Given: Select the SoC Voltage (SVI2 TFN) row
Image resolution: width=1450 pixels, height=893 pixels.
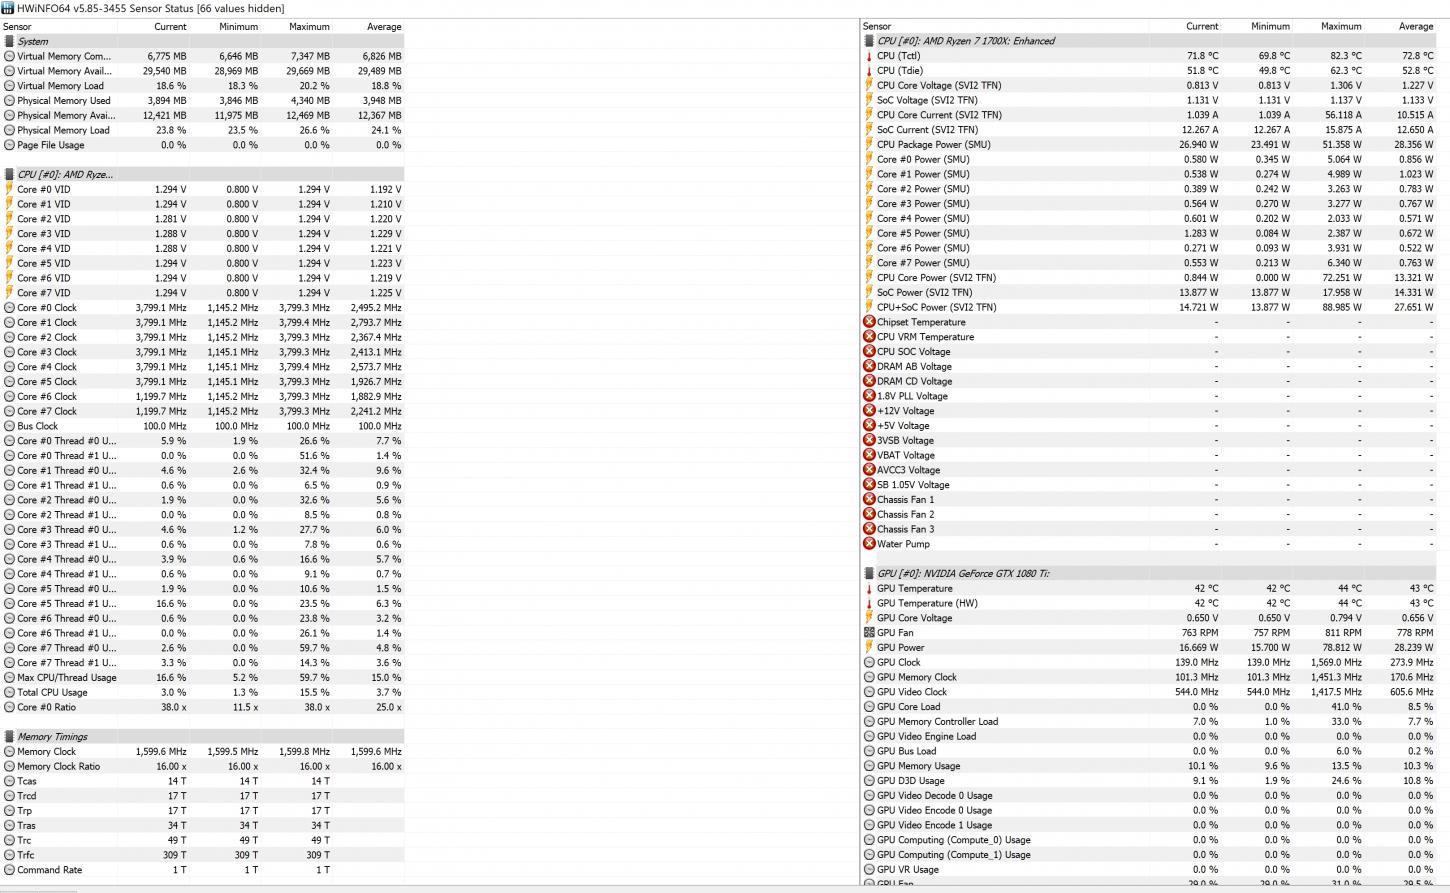Looking at the screenshot, I should (1149, 100).
